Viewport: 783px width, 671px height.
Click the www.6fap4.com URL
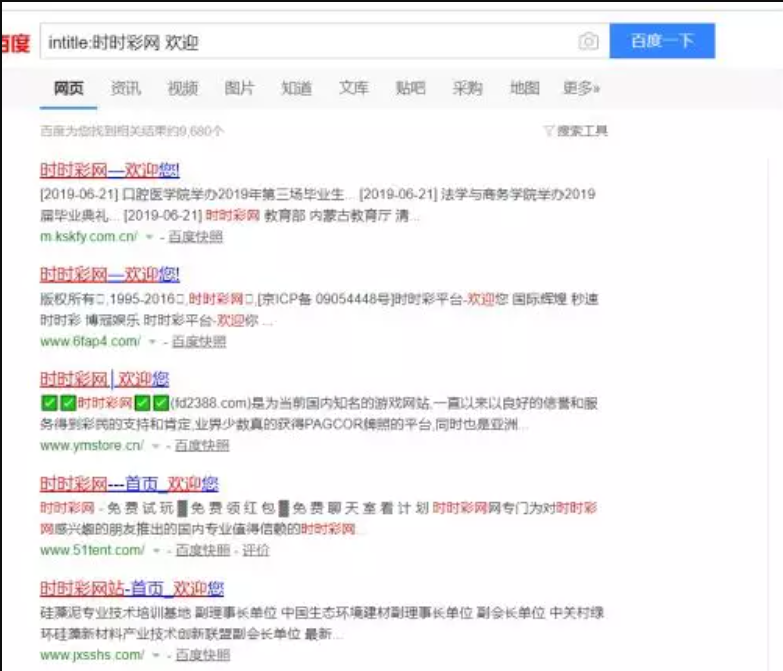pyautogui.click(x=90, y=341)
